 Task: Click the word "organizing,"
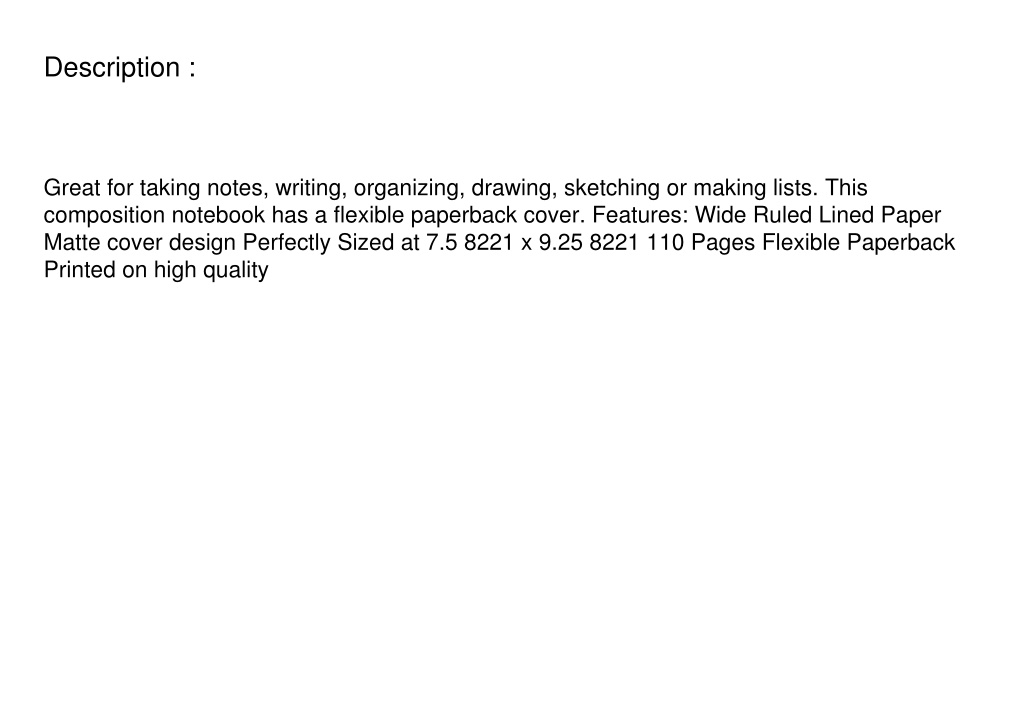409,188
